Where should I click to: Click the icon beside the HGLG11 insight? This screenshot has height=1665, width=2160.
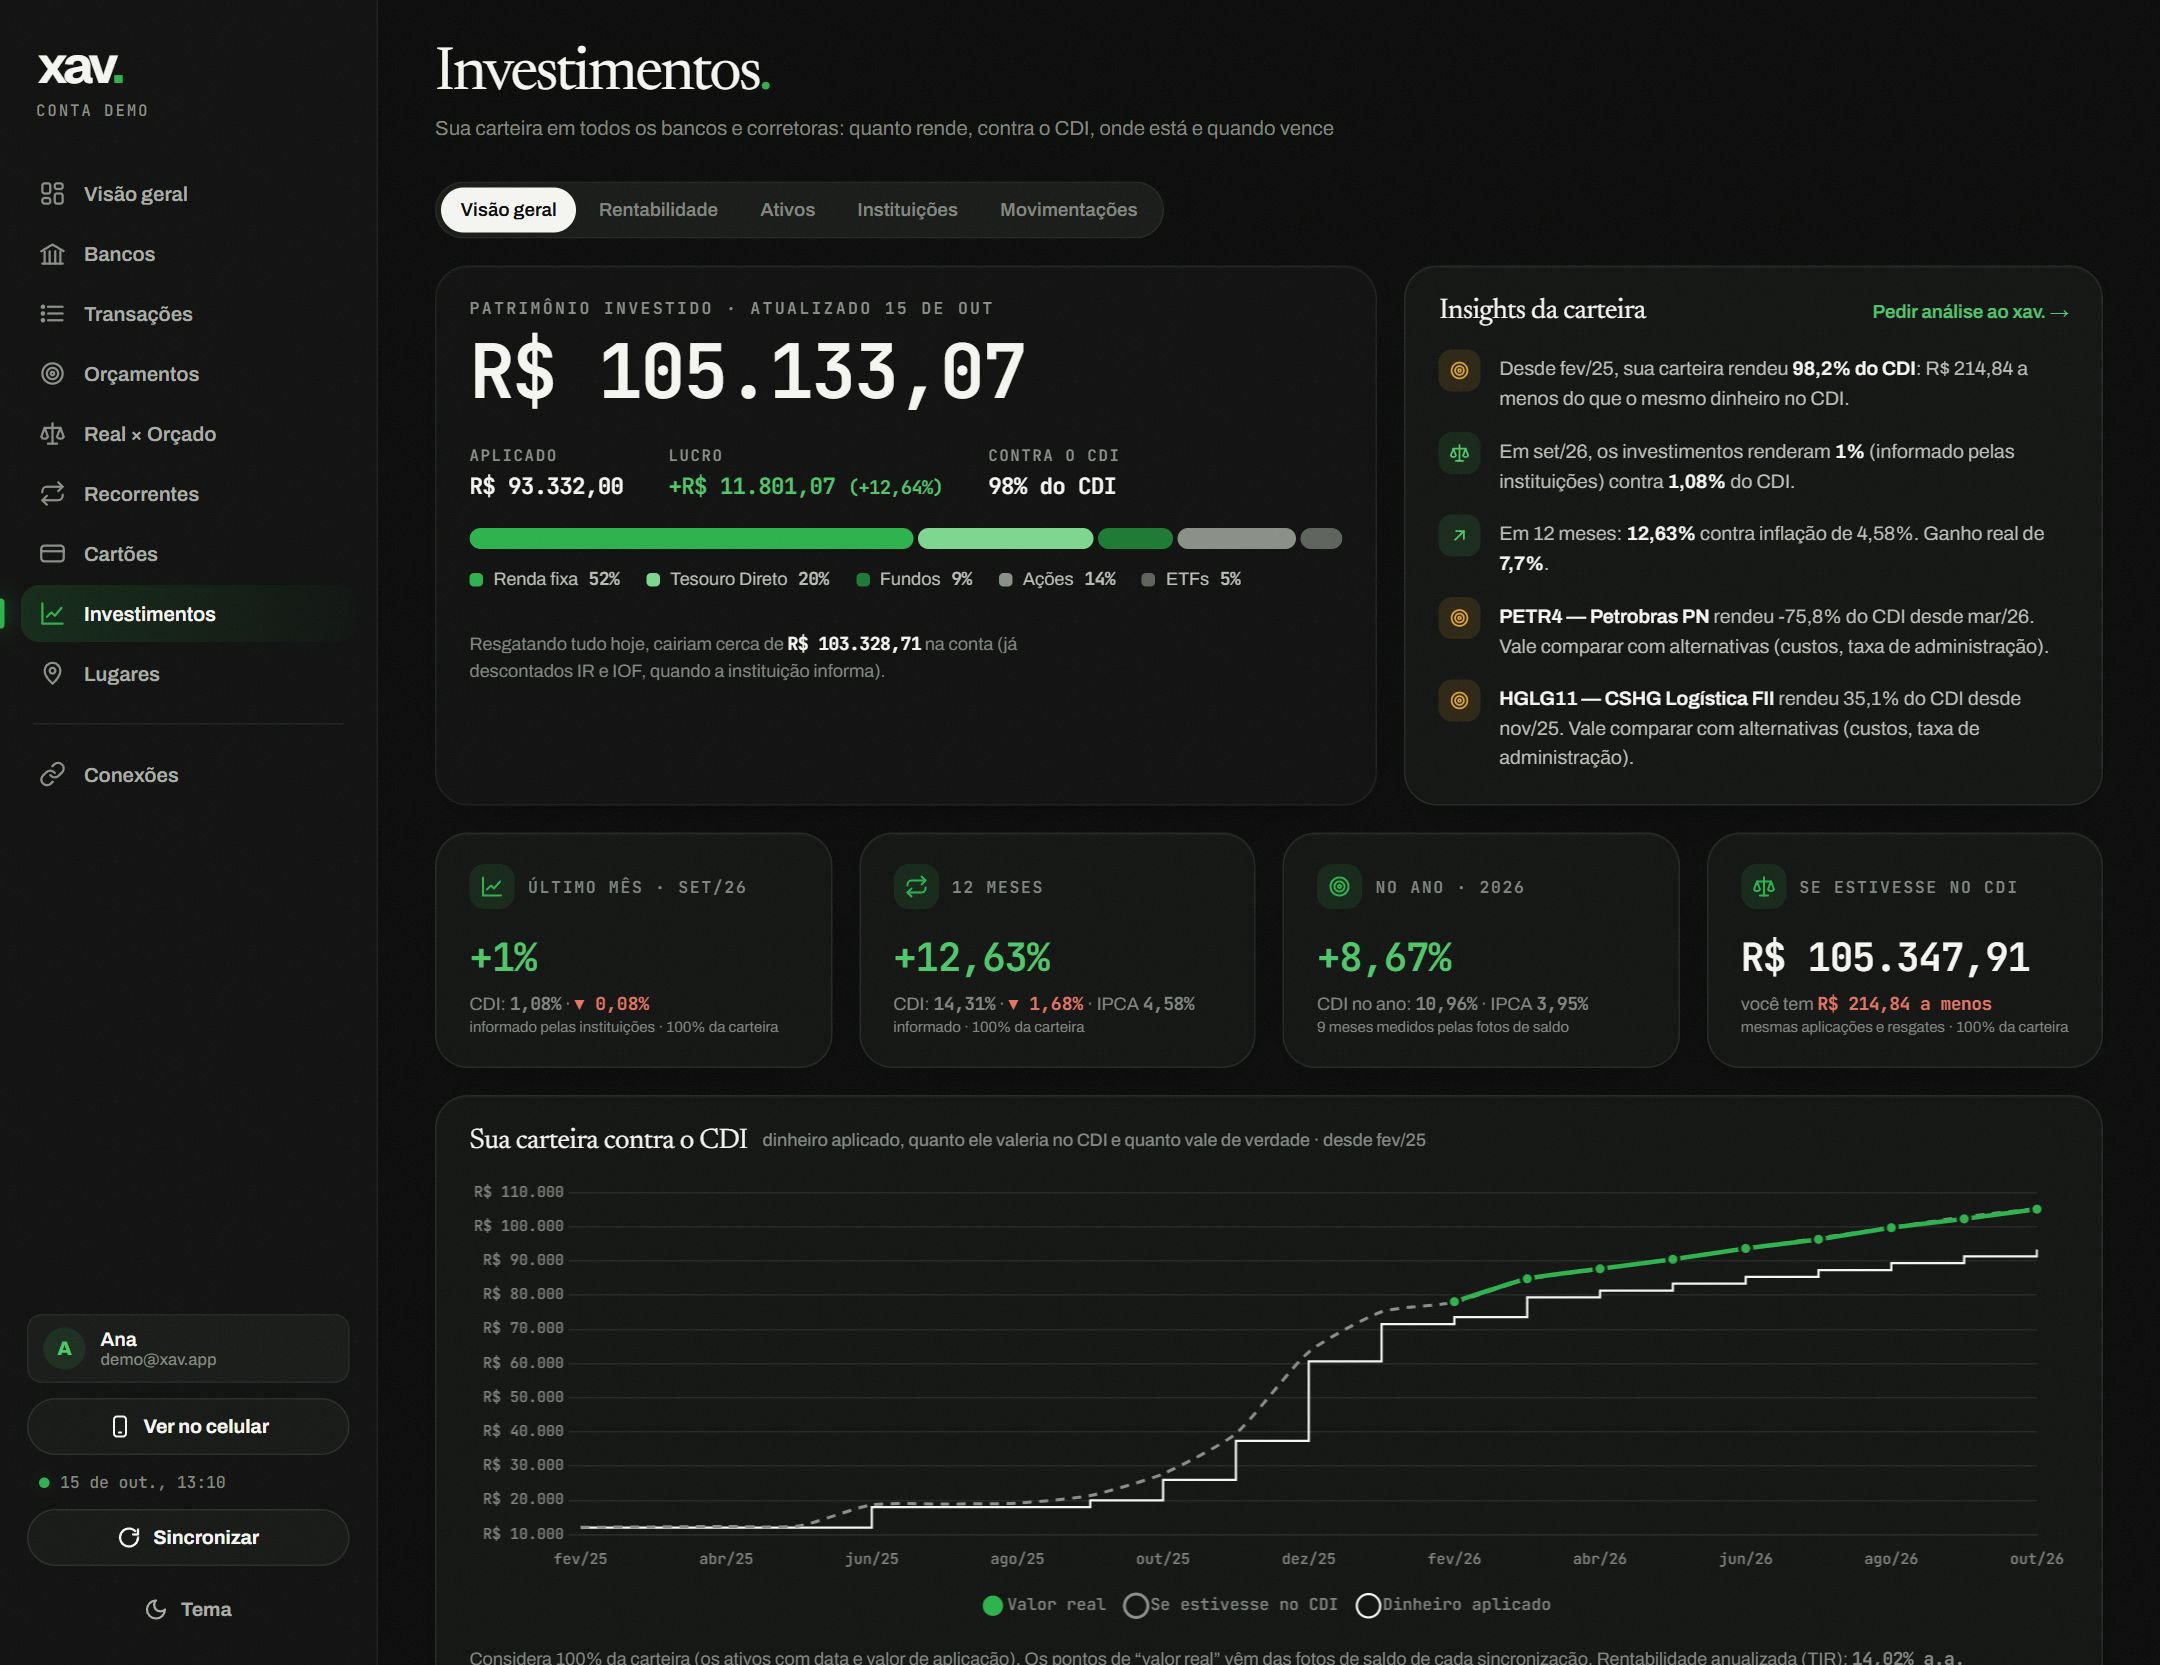[1459, 700]
